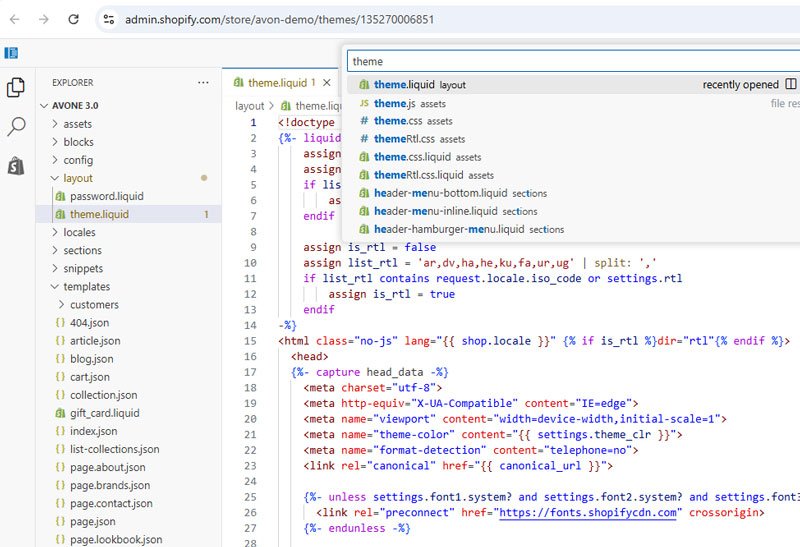The height and width of the screenshot is (547, 800).
Task: Open page.contact.json template file
Action: (x=129, y=504)
